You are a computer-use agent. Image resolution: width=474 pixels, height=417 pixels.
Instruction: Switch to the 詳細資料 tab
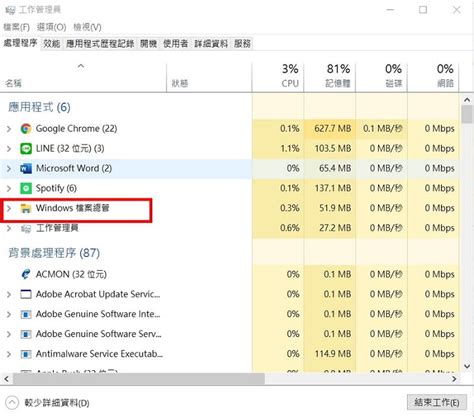[211, 44]
